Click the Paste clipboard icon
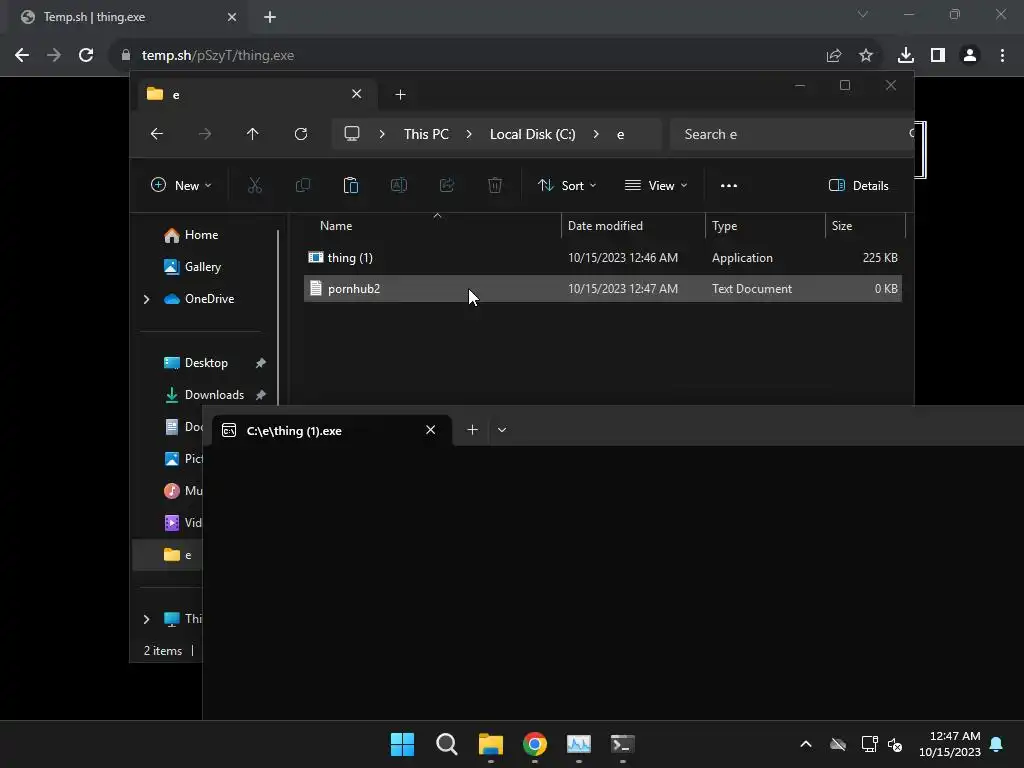This screenshot has height=768, width=1024. click(351, 185)
